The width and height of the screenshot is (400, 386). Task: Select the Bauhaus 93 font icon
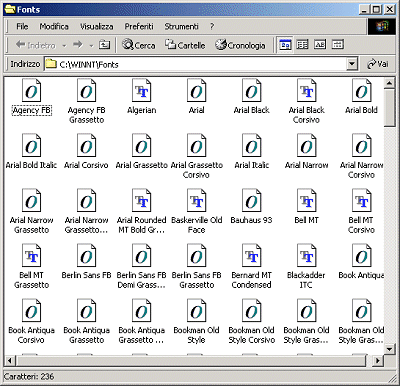(x=251, y=200)
